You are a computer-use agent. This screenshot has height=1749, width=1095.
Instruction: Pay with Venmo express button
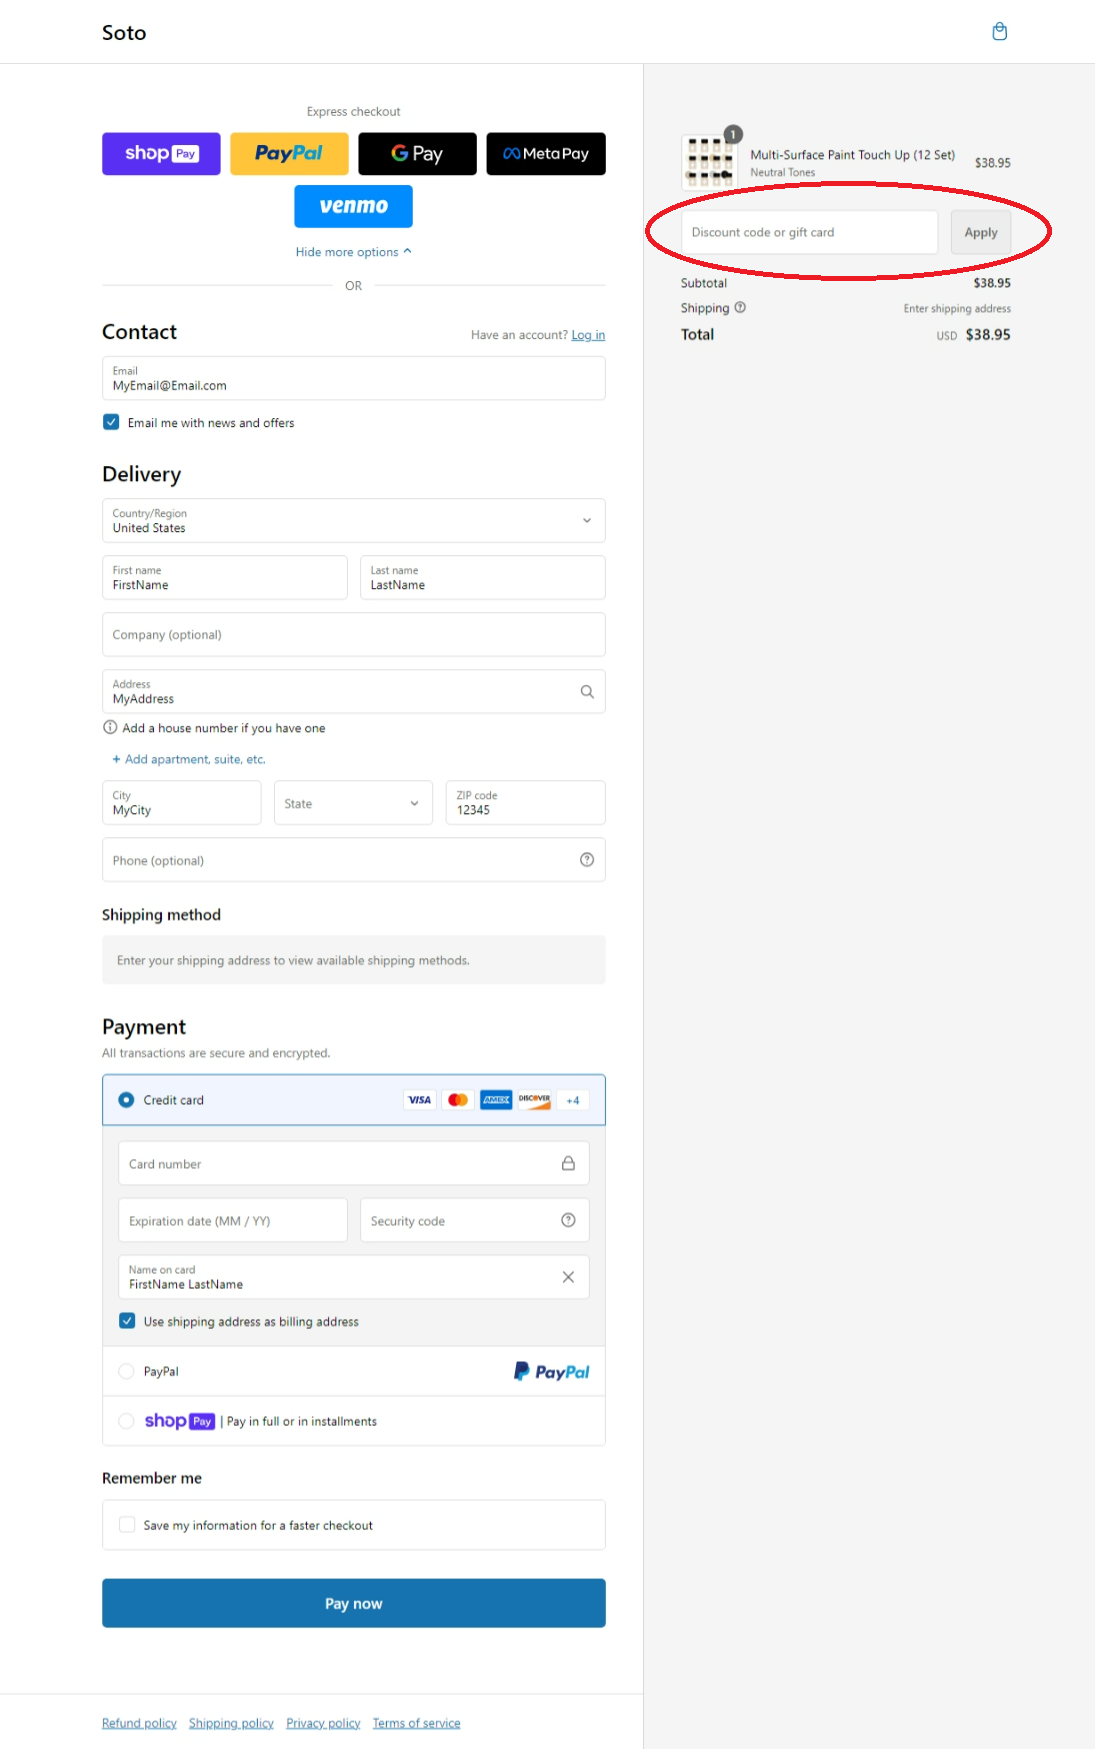[353, 206]
